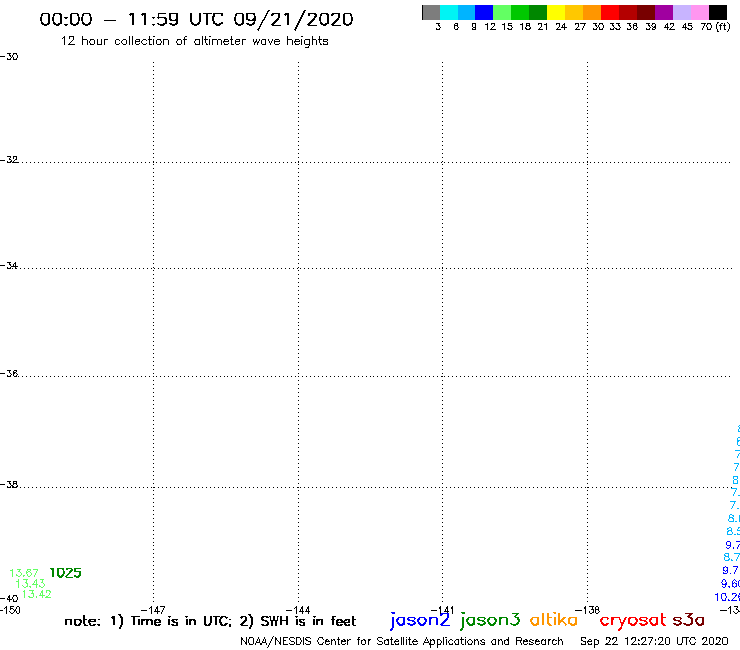Click the 'SWH is in feet' note

coord(308,621)
